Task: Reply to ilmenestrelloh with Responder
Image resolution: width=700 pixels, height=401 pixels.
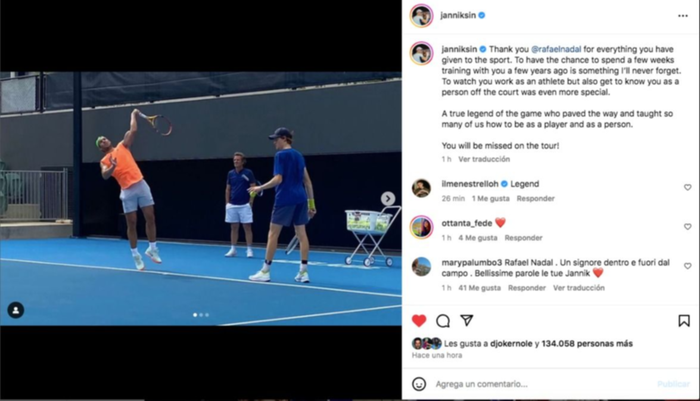Action: 535,198
